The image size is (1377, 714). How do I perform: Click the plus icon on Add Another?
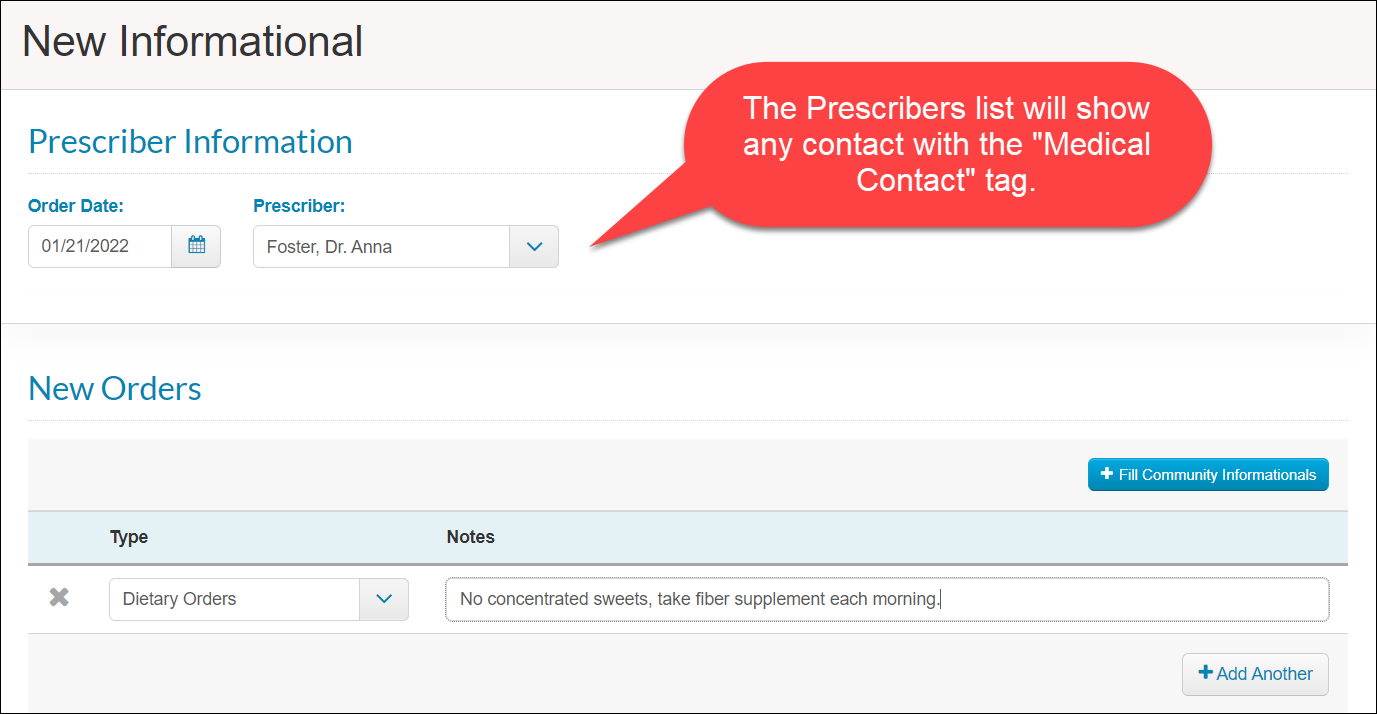coord(1205,673)
